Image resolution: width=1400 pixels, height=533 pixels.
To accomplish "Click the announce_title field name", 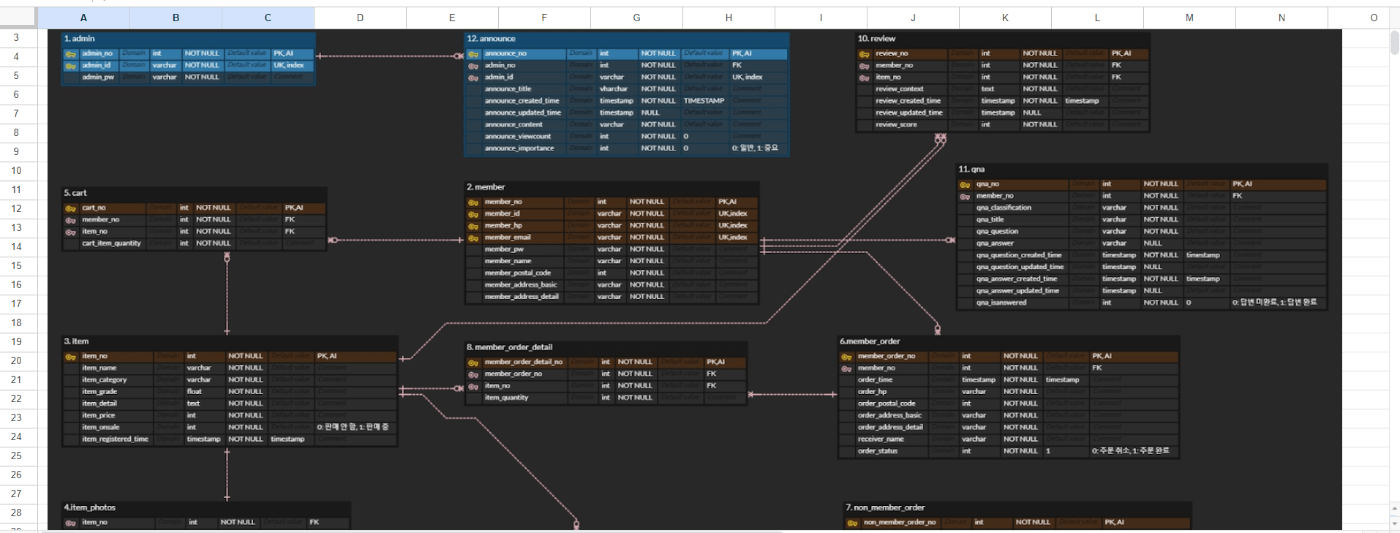I will coord(508,89).
